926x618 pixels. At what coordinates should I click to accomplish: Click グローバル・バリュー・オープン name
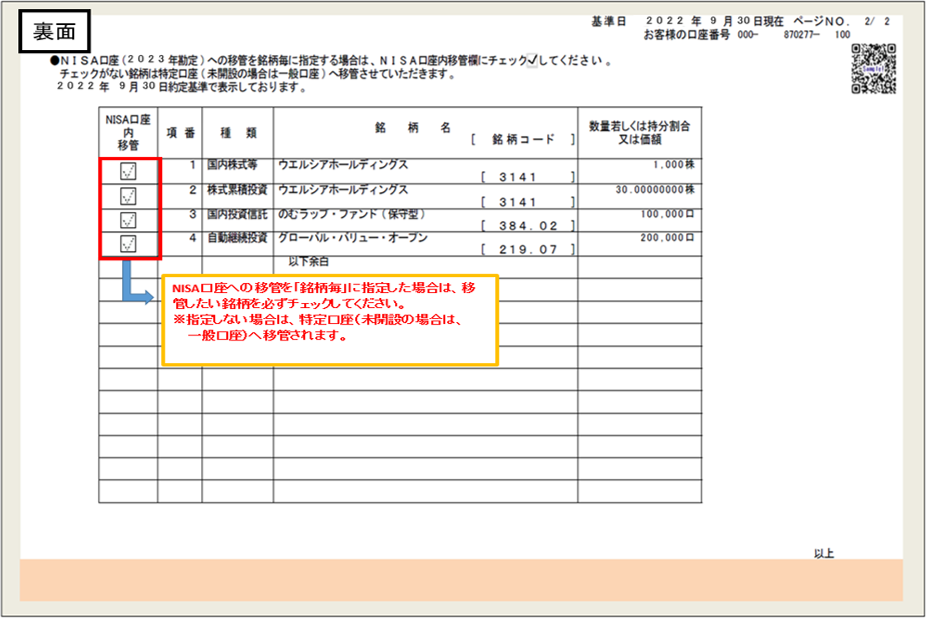[353, 238]
